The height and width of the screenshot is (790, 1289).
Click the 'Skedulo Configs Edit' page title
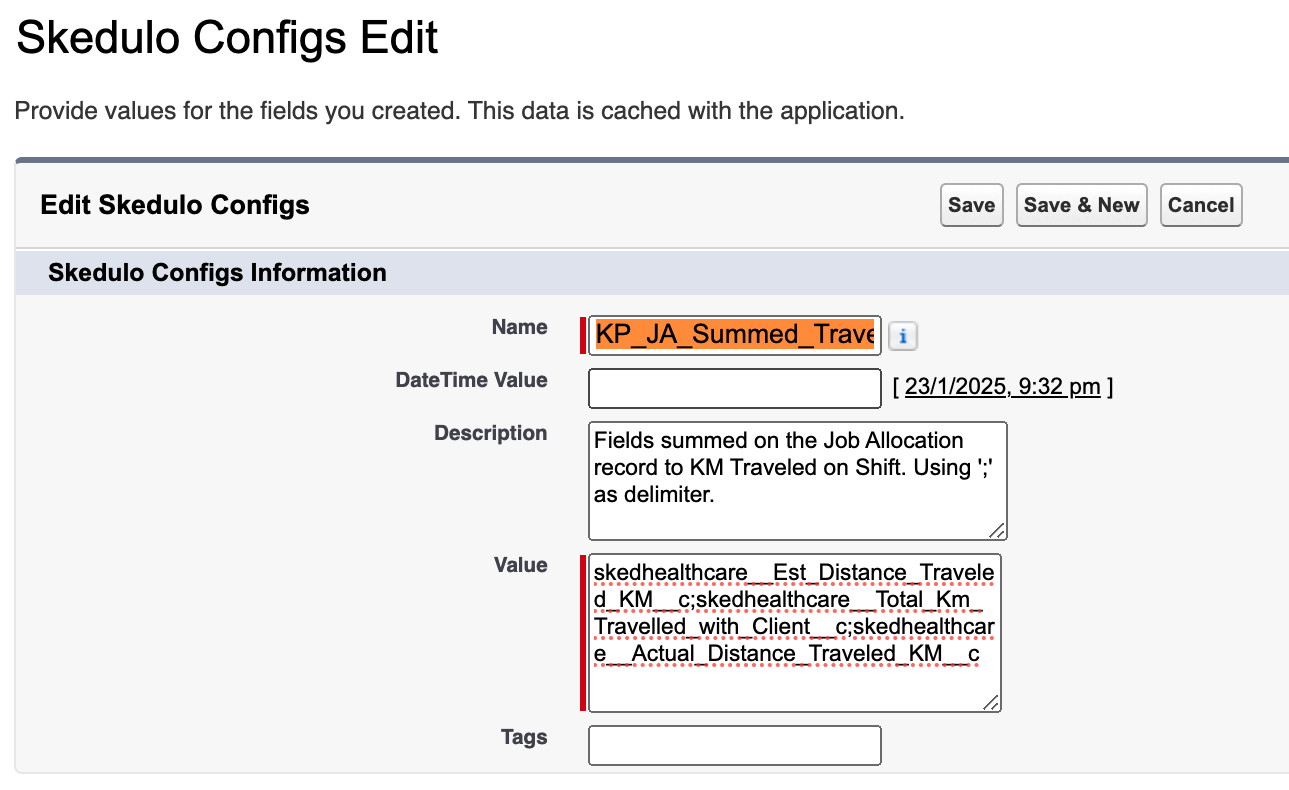tap(228, 38)
